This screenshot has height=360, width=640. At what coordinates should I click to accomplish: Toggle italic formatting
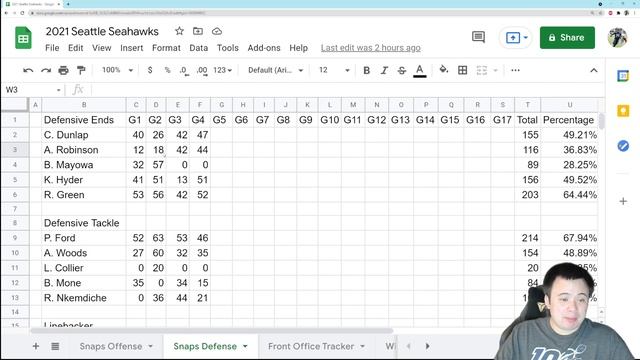384,70
